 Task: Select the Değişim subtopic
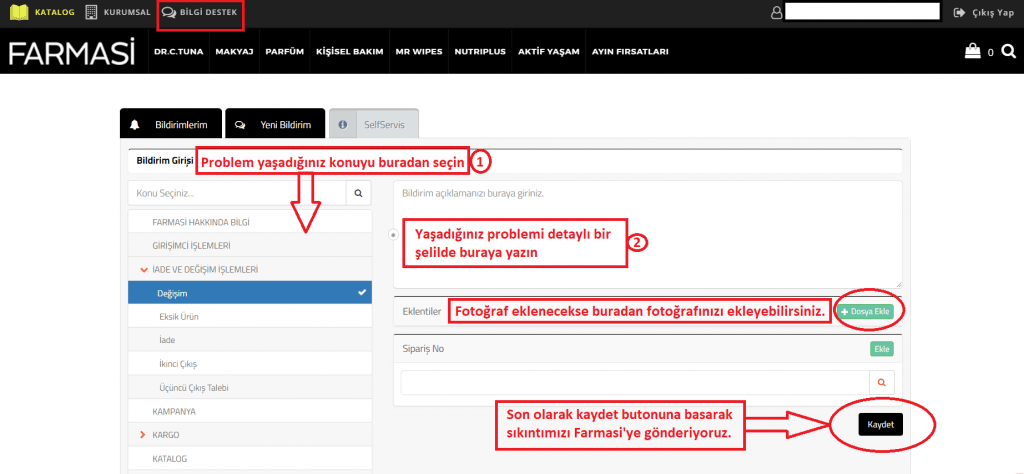(x=250, y=293)
